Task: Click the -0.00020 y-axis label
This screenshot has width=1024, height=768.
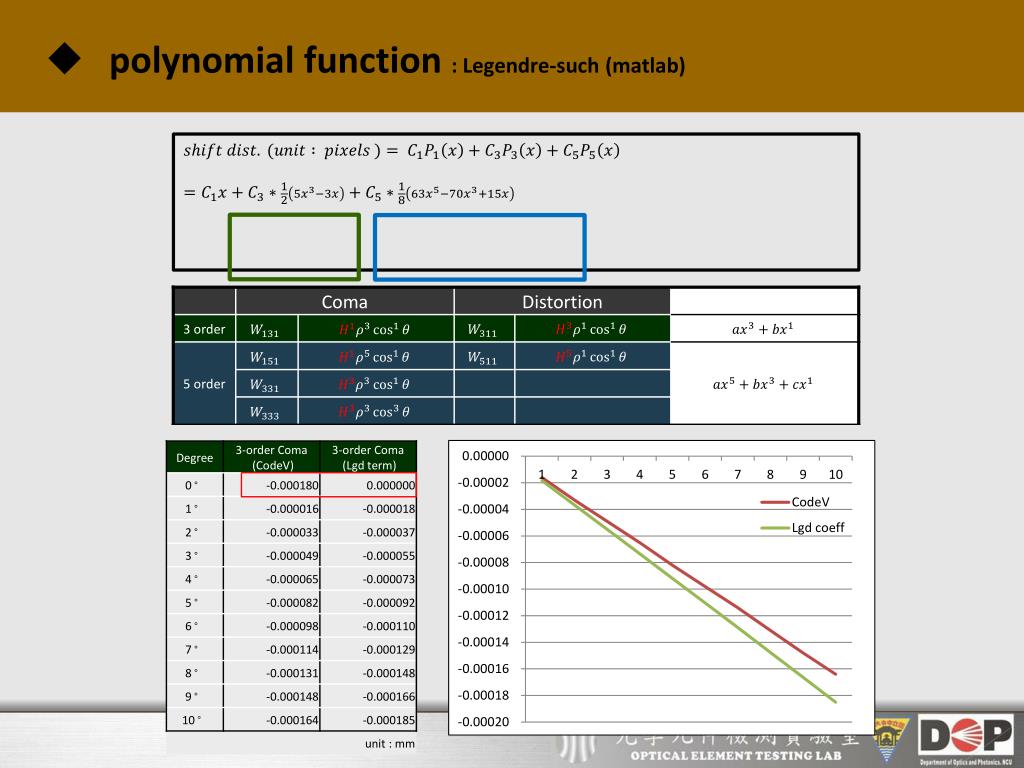Action: tap(483, 722)
